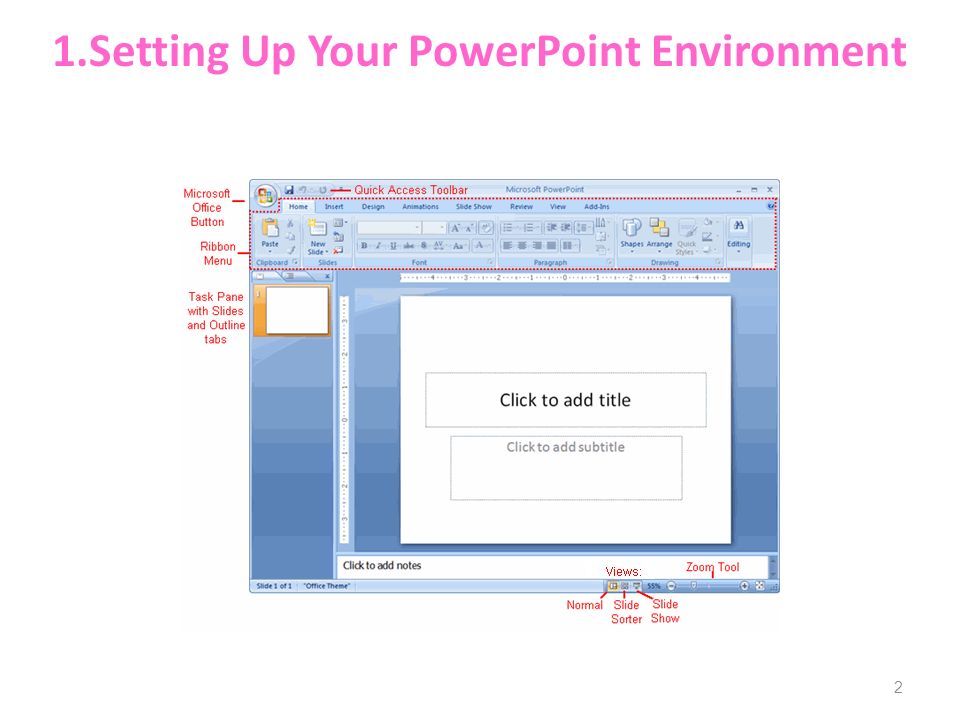Toggle Center text alignment

tap(522, 245)
